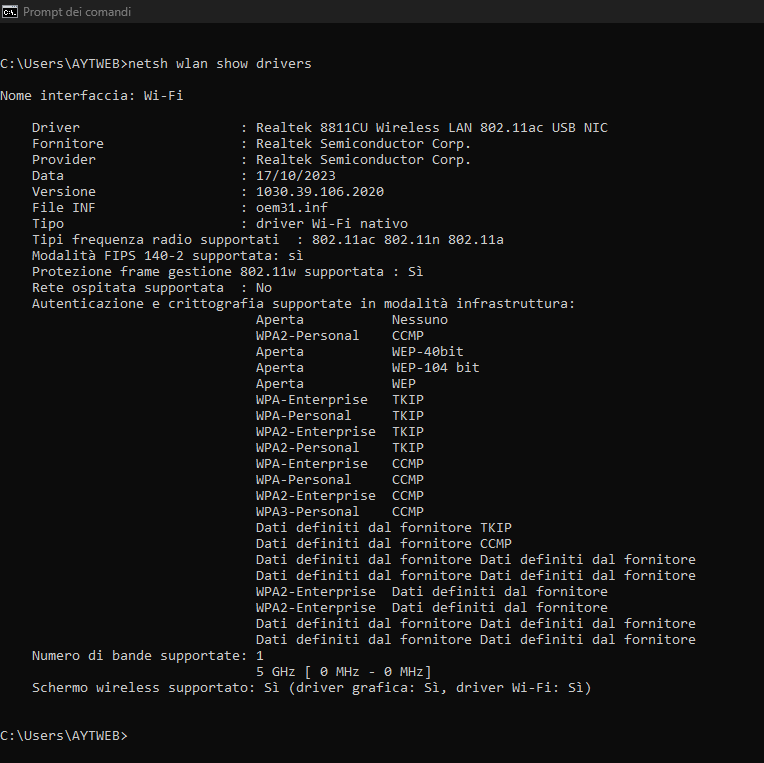Viewport: 764px width, 763px height.
Task: Click the WPA3-Personal CCMP entry
Action: [339, 512]
